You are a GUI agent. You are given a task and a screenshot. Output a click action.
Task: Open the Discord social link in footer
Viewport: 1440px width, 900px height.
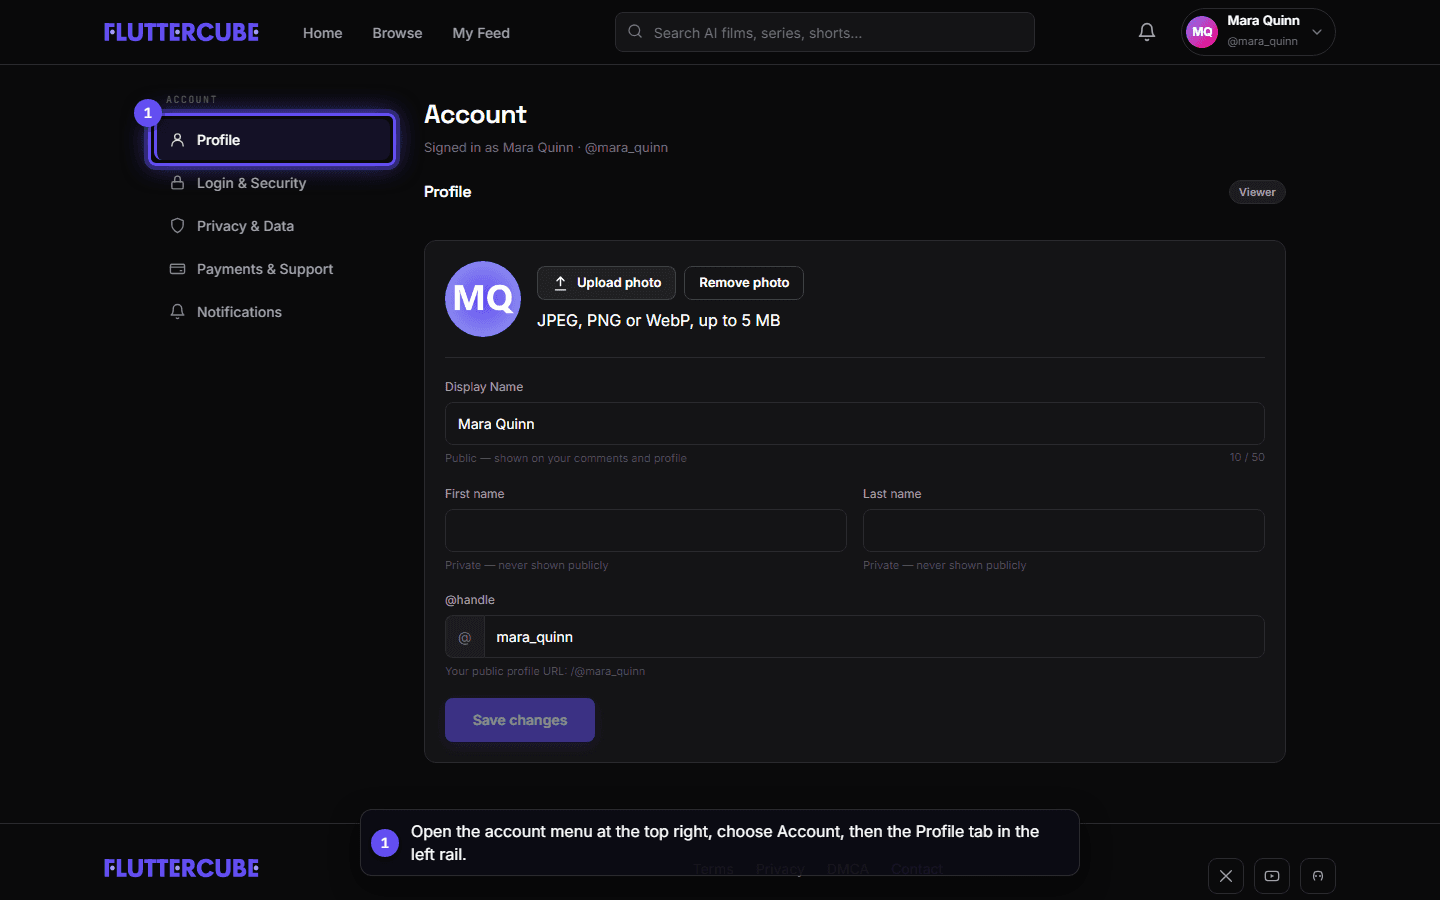pyautogui.click(x=1318, y=876)
